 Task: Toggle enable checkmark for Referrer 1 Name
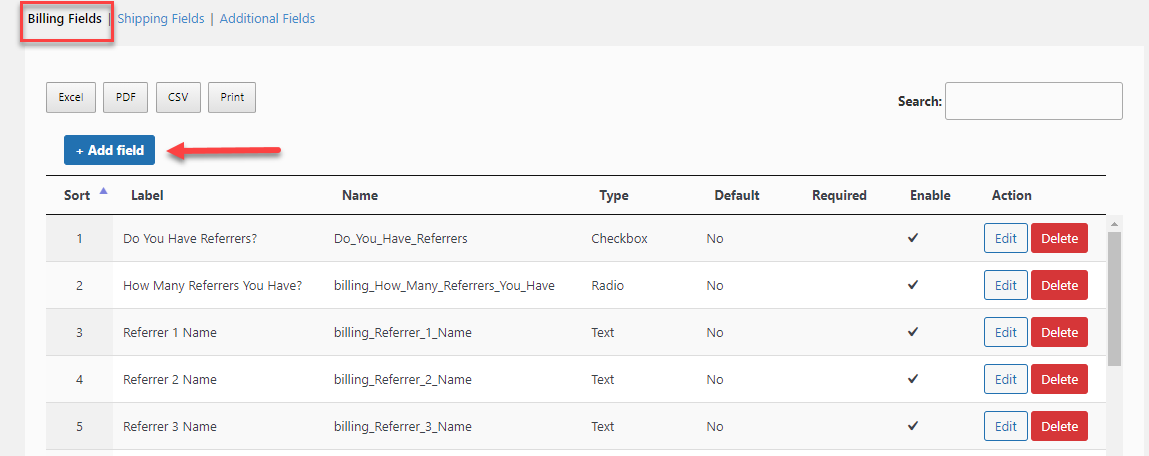coord(912,332)
